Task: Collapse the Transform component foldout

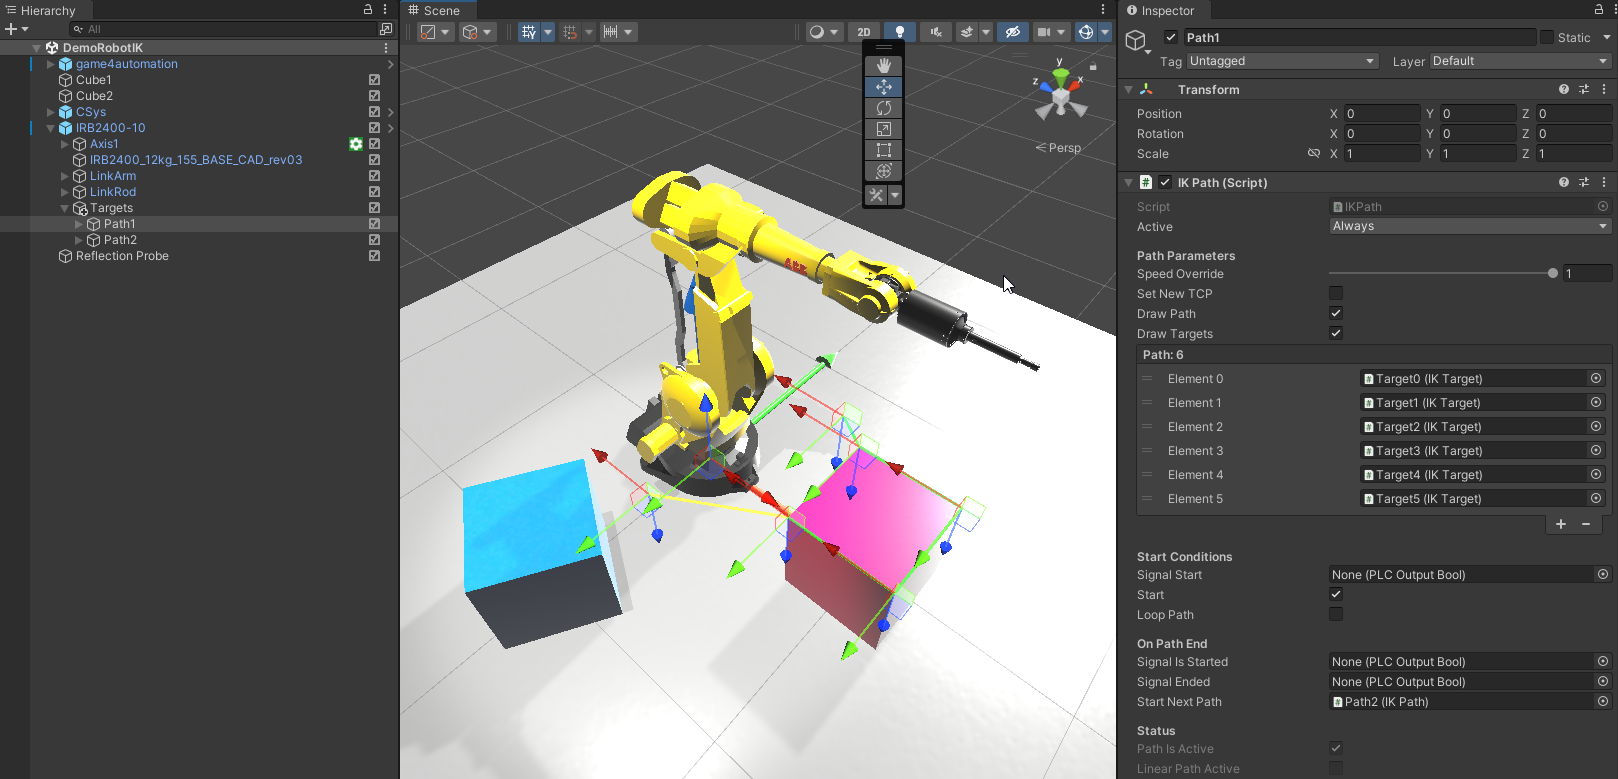Action: (x=1129, y=89)
